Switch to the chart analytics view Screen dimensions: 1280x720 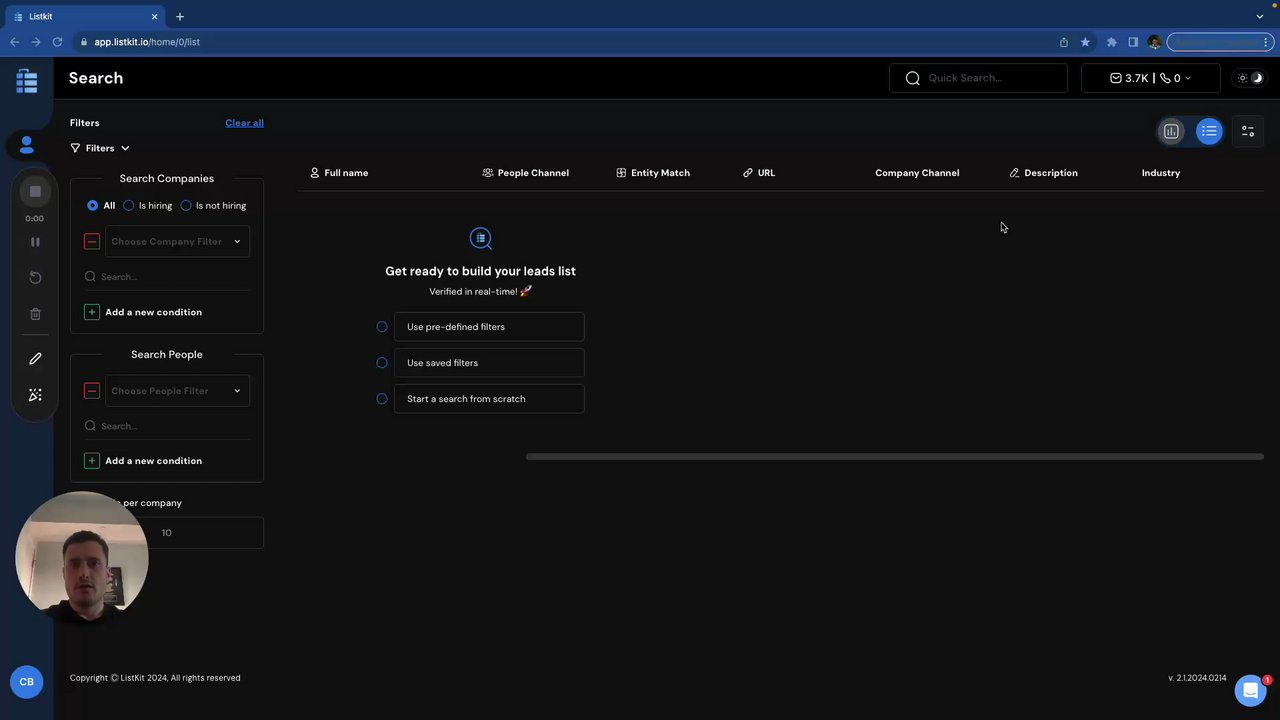1171,131
